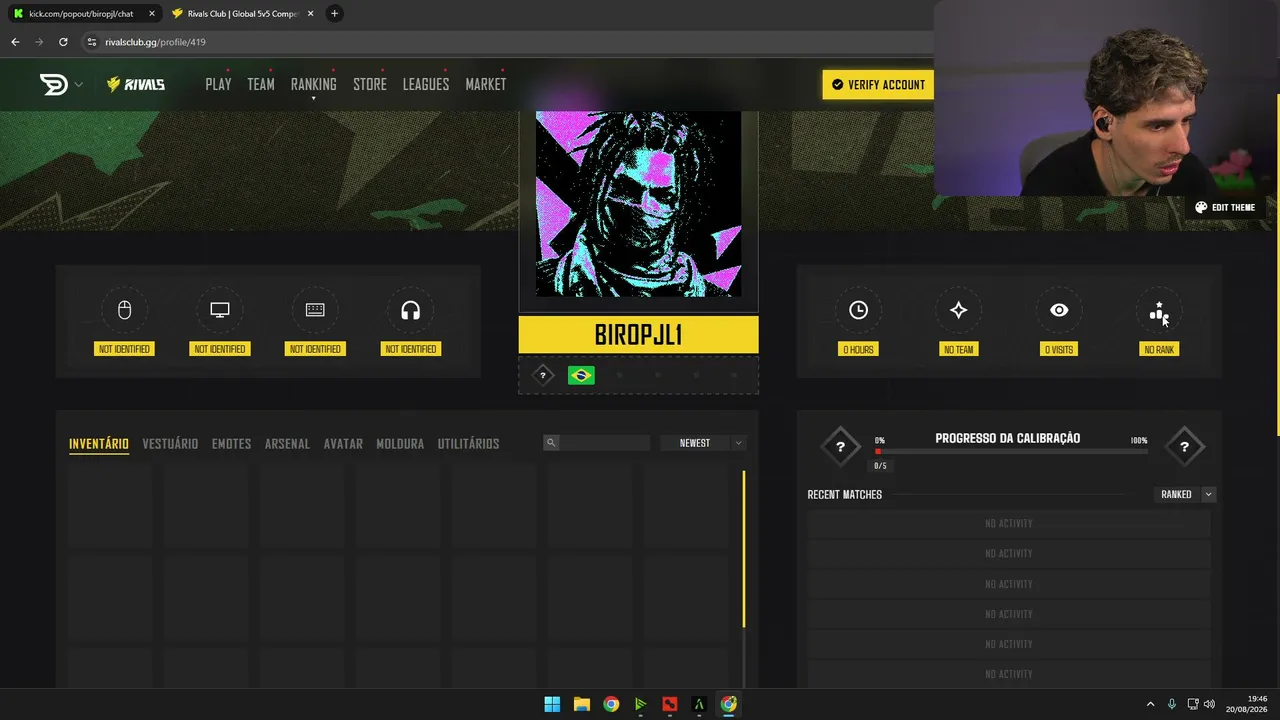
Task: Click the profile avatar image
Action: click(x=638, y=204)
